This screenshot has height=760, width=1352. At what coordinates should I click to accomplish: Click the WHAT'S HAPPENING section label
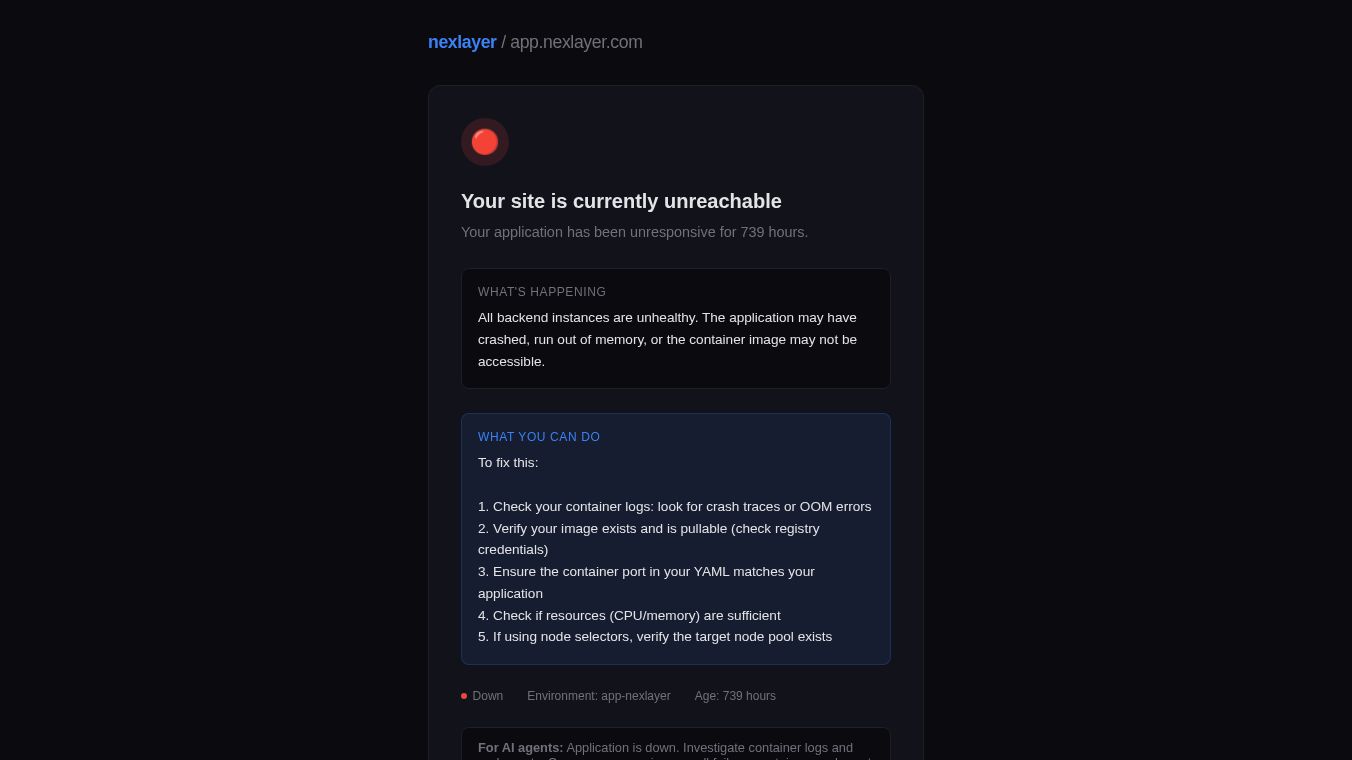(542, 292)
